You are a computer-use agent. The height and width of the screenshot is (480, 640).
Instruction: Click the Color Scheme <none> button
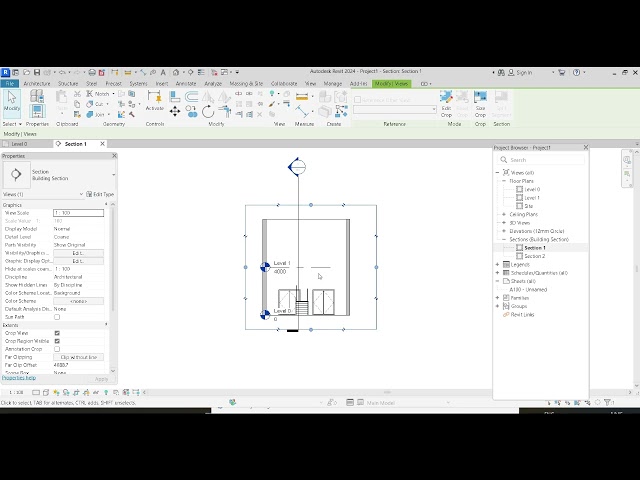tap(78, 301)
